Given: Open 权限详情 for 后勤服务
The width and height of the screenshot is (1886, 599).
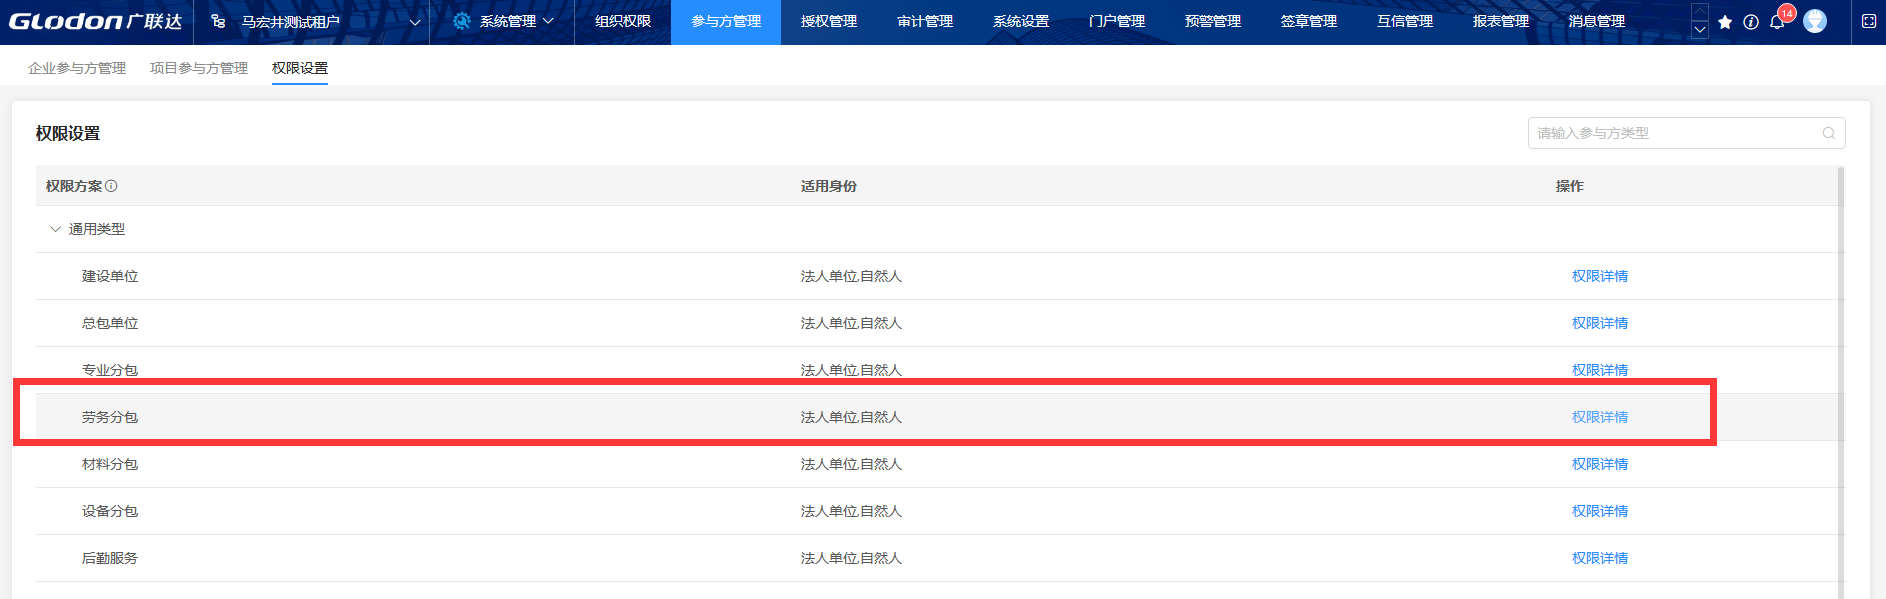Looking at the screenshot, I should (x=1600, y=558).
